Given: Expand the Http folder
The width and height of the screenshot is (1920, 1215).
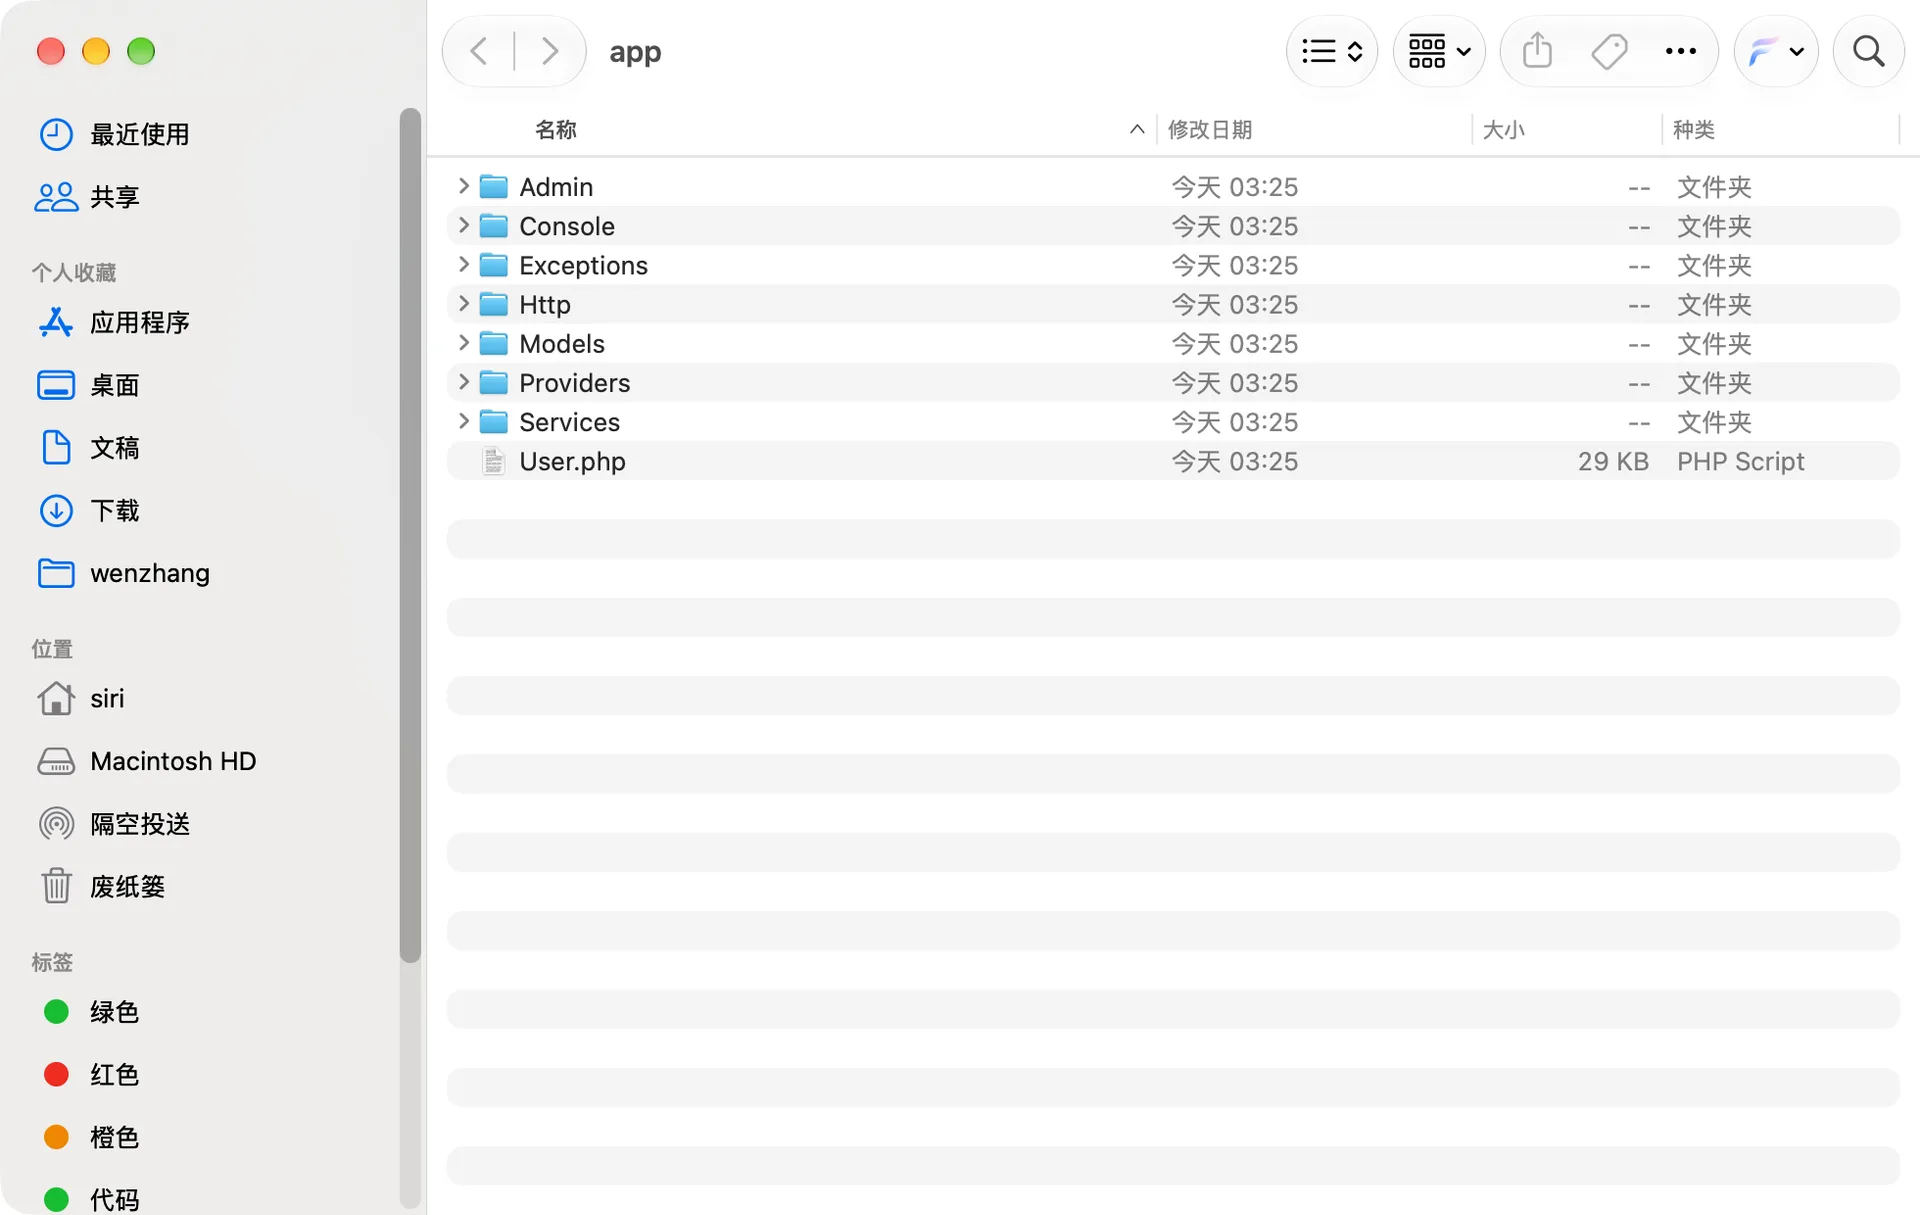Looking at the screenshot, I should (x=463, y=303).
